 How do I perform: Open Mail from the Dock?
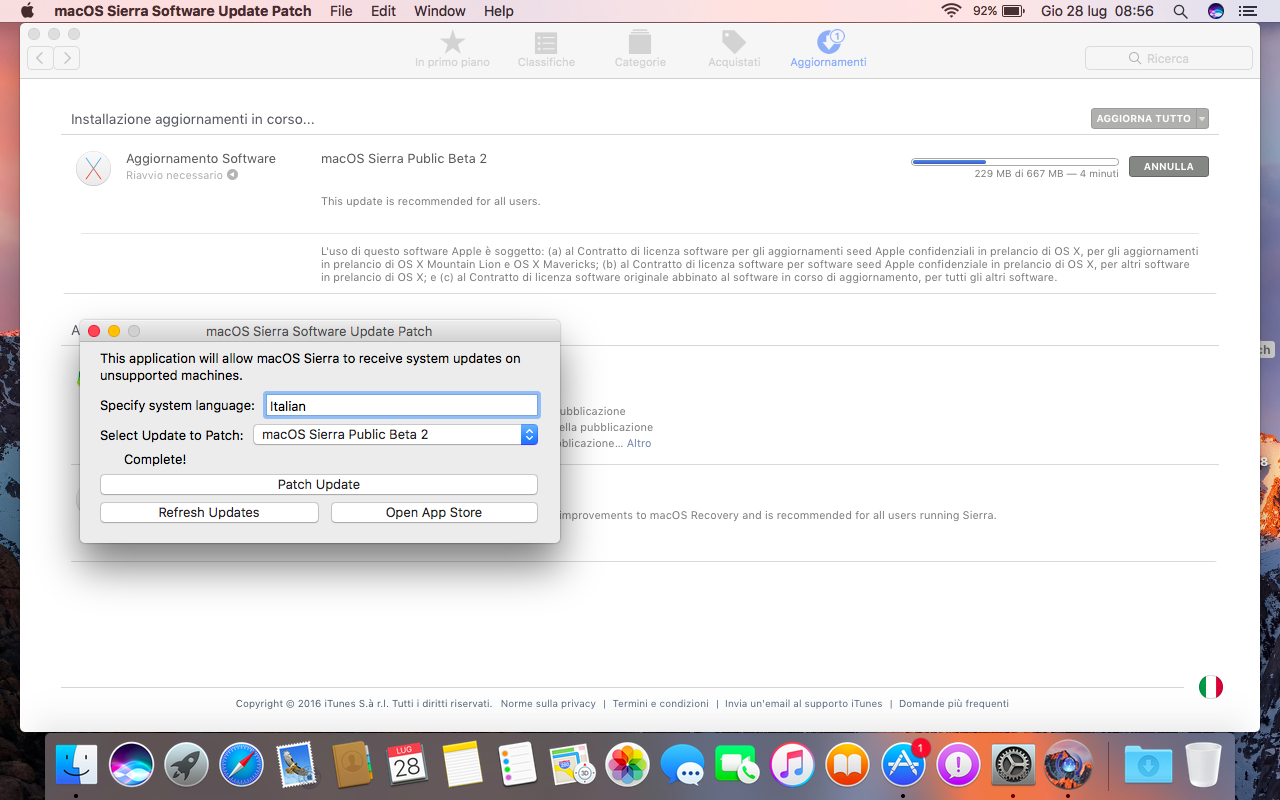coord(297,766)
